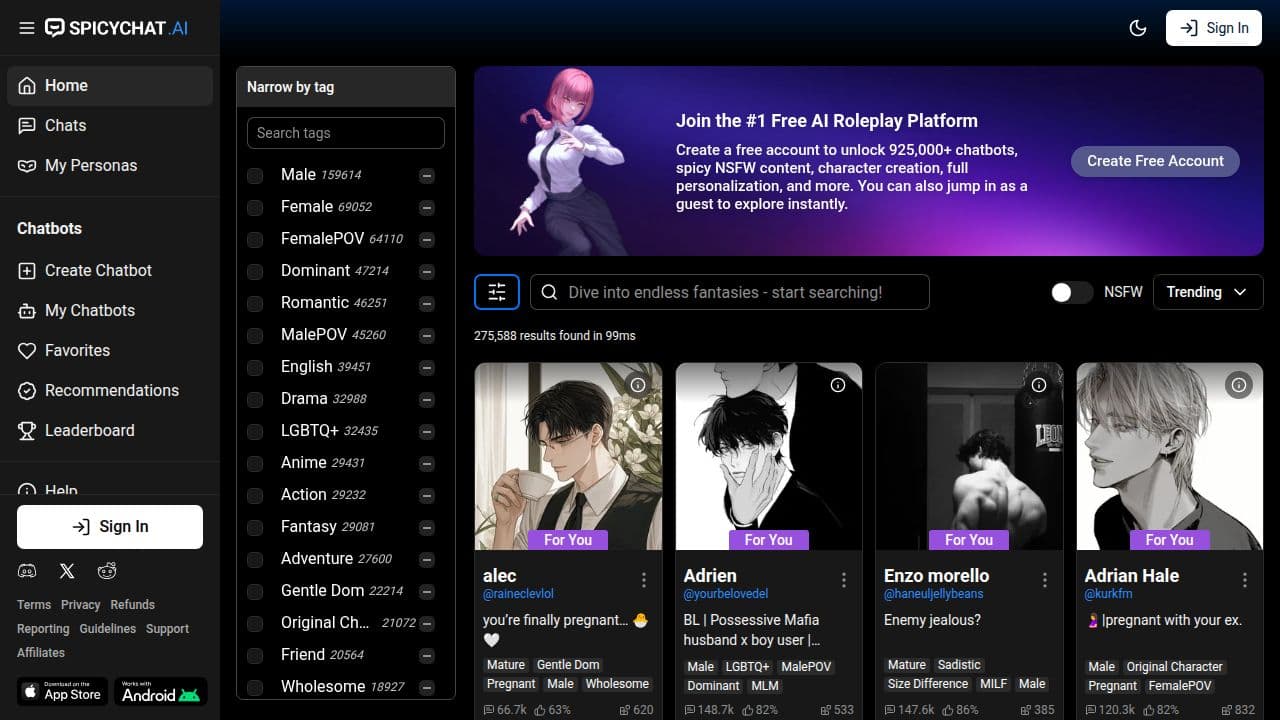Click the Discord icon in sidebar

[27, 571]
